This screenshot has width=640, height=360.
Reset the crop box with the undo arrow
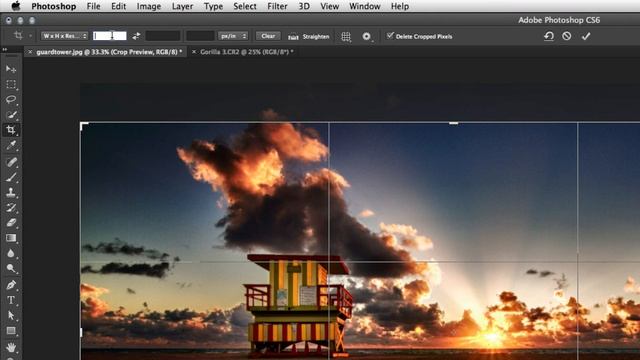tap(549, 36)
